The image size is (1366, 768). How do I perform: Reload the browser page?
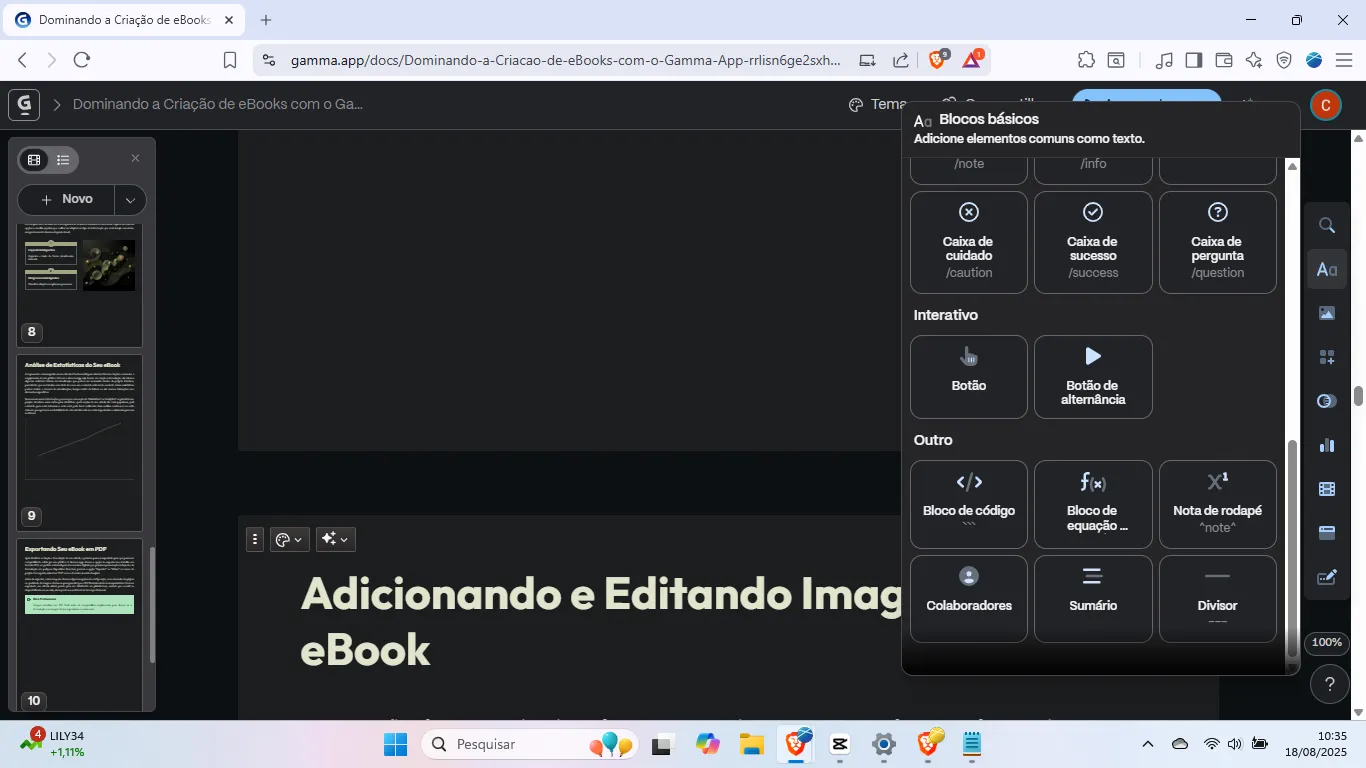point(82,60)
